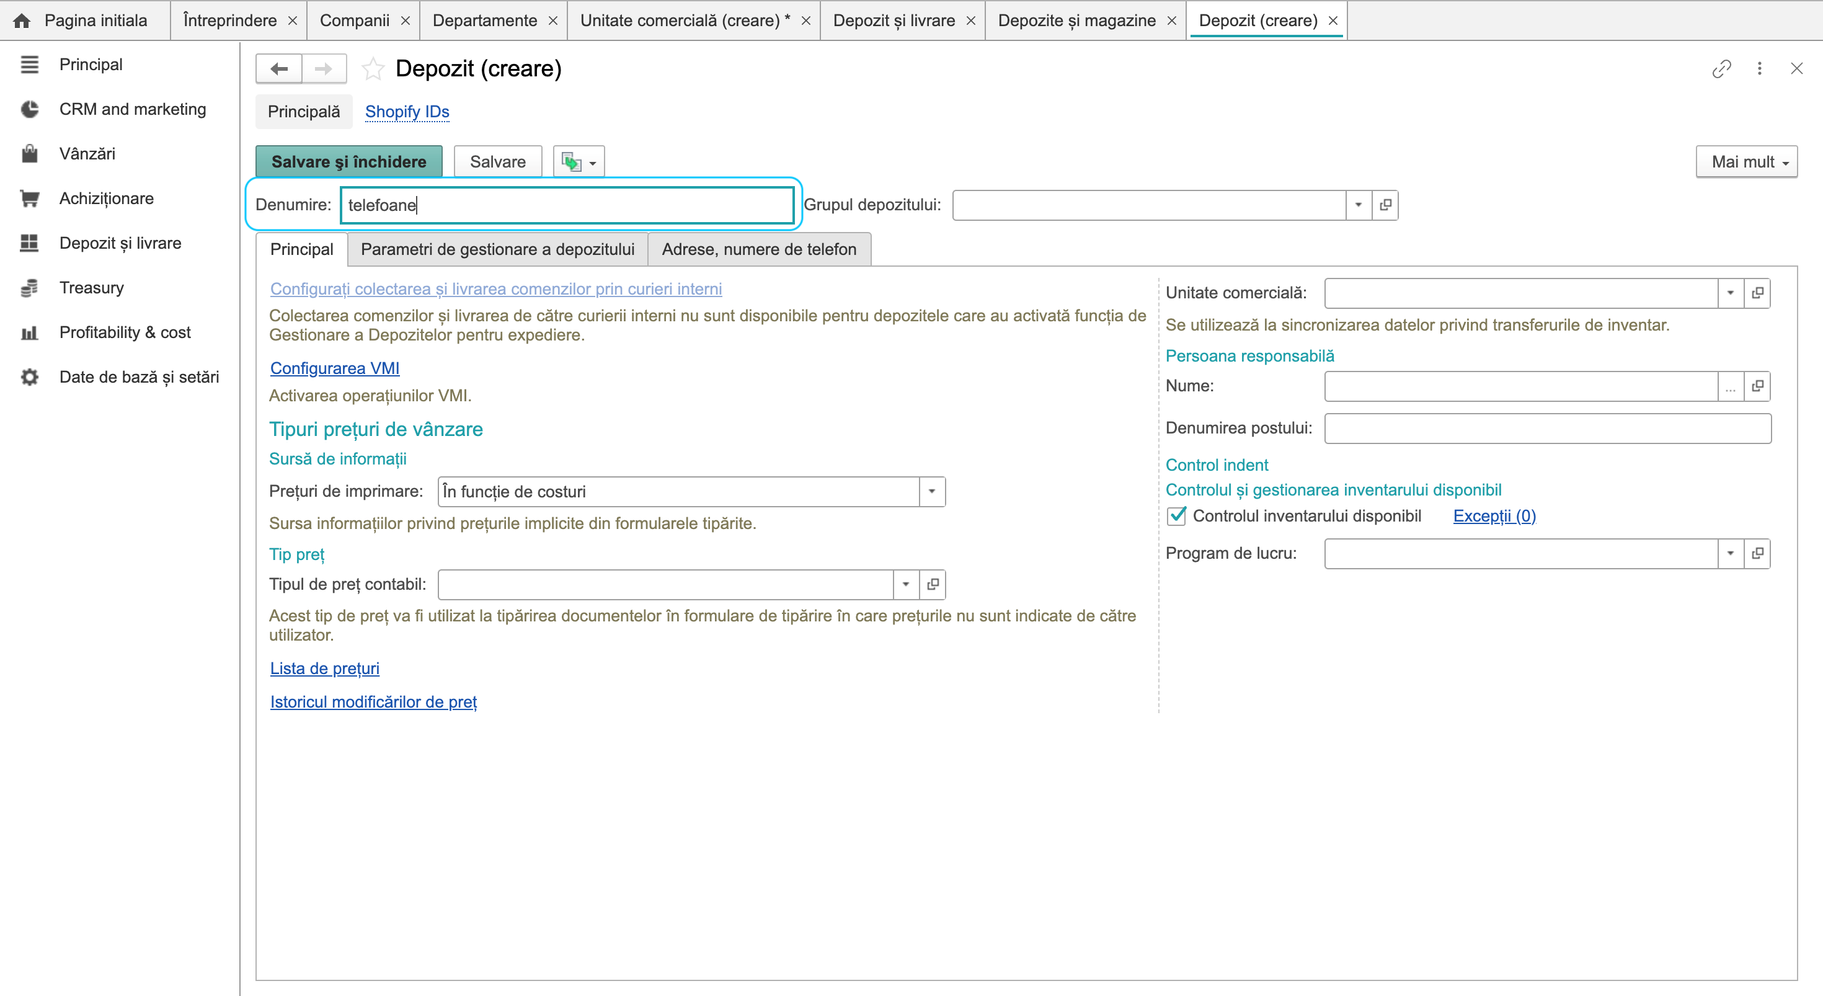
Task: Close the Depozit (creare) form with X
Action: (1797, 68)
